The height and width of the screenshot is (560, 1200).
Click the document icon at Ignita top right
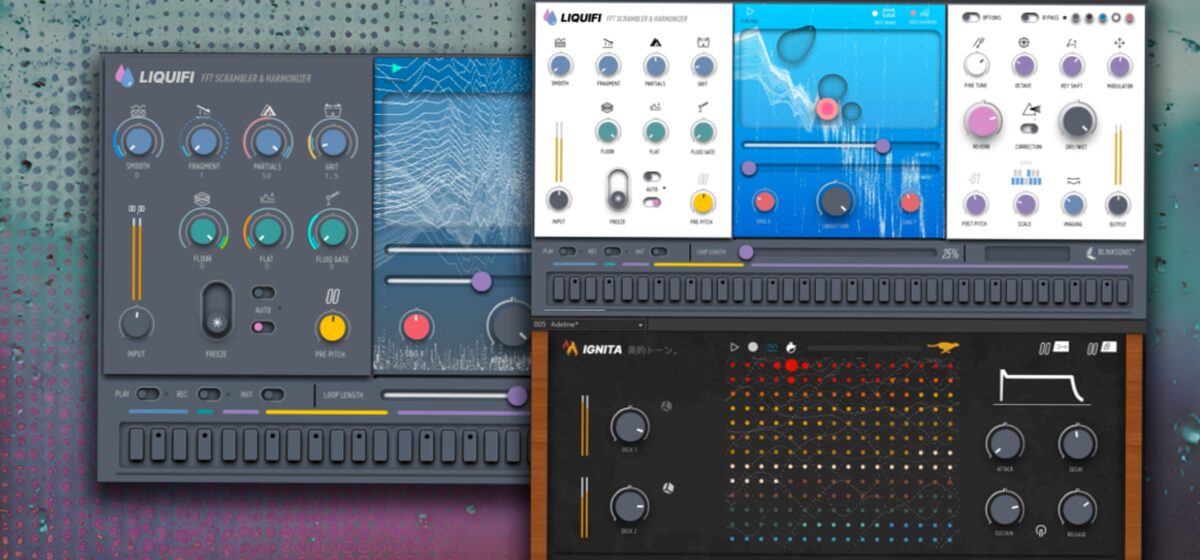[1109, 347]
